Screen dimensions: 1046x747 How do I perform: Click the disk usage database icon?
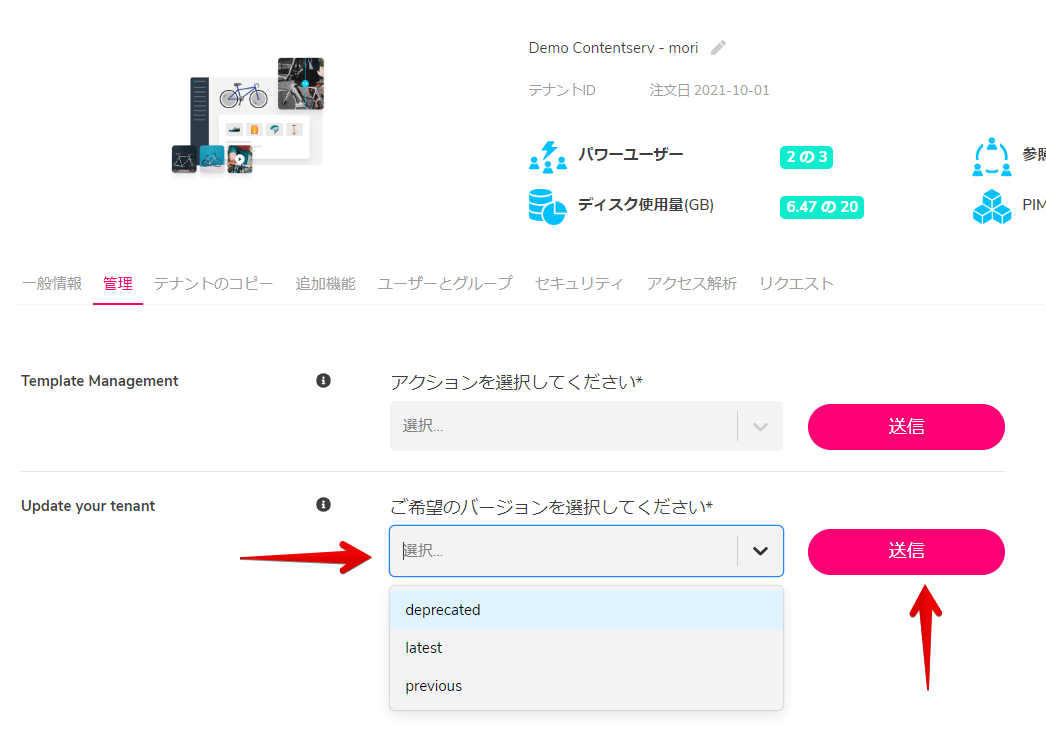coord(547,206)
